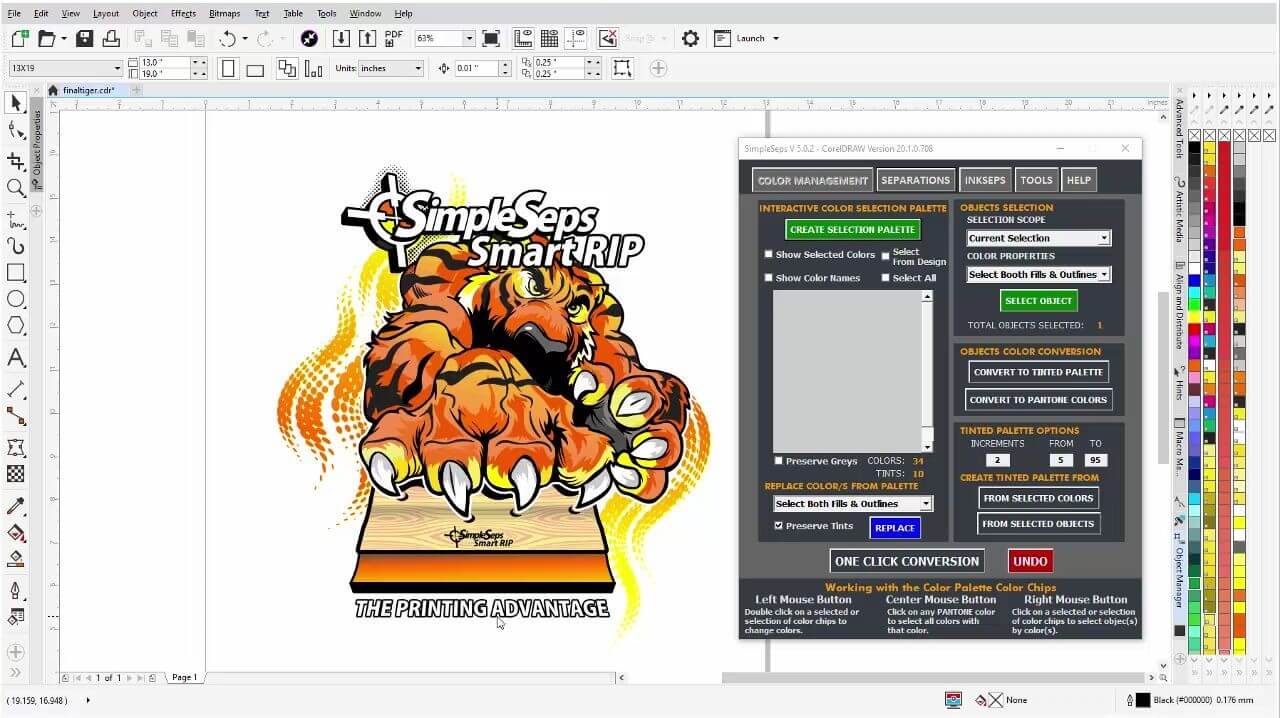Click the Print icon
This screenshot has height=718, width=1280.
pos(111,38)
